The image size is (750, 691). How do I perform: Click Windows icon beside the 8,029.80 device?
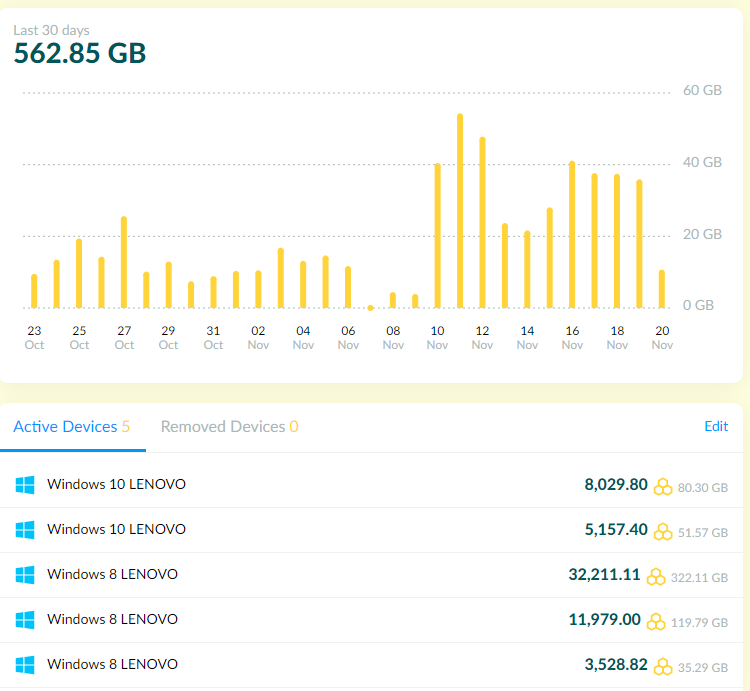point(25,485)
